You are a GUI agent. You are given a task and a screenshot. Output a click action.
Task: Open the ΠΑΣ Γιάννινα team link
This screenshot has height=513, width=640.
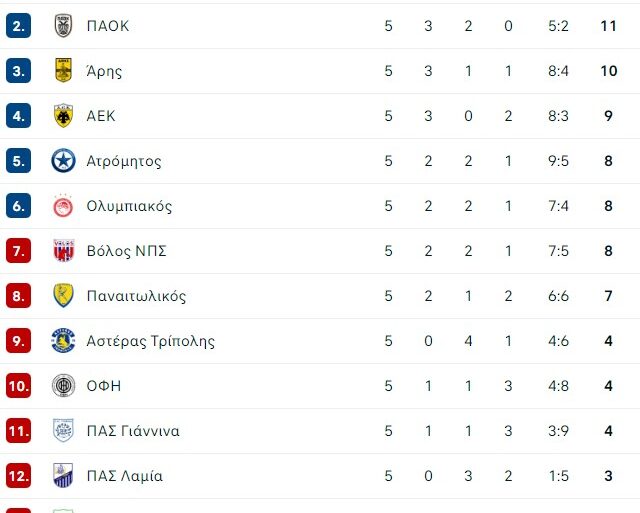(133, 431)
